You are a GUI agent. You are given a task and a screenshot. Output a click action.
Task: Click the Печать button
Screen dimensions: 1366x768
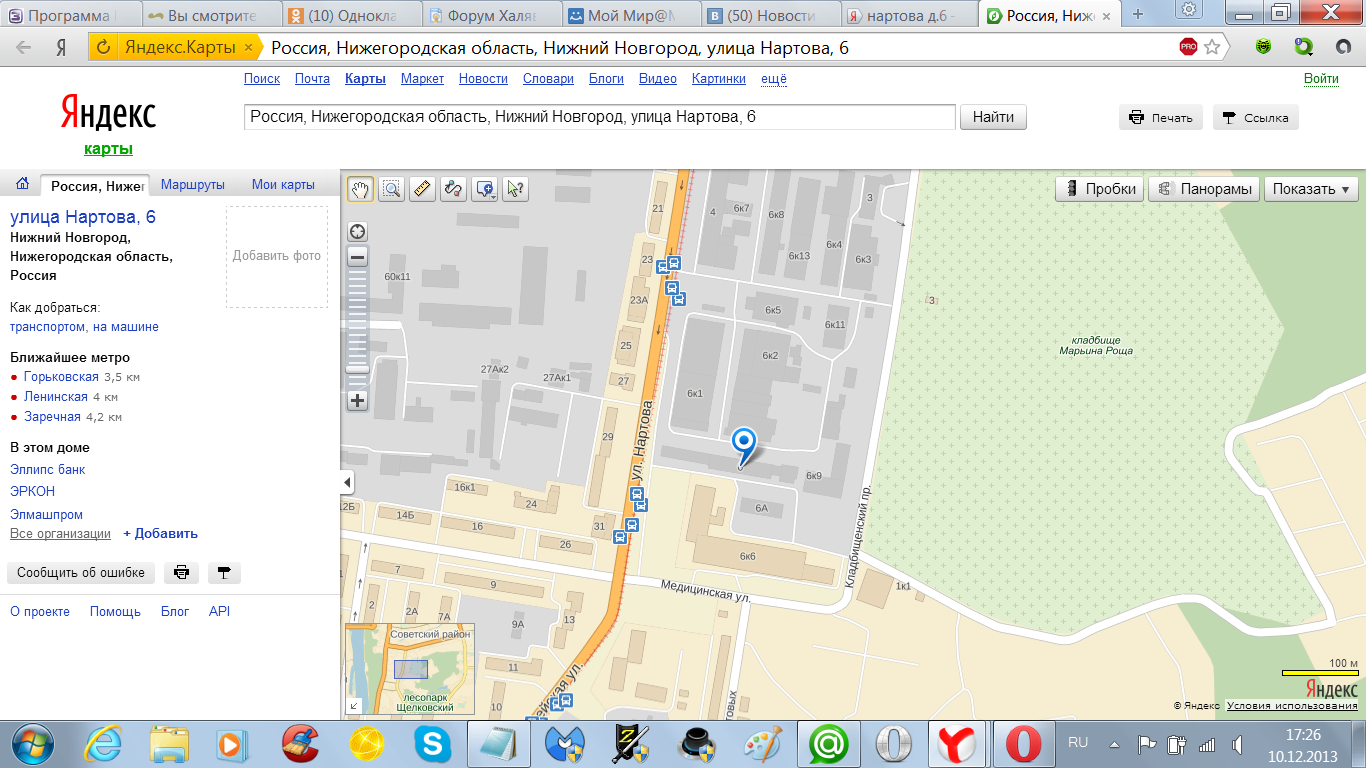pos(1161,117)
